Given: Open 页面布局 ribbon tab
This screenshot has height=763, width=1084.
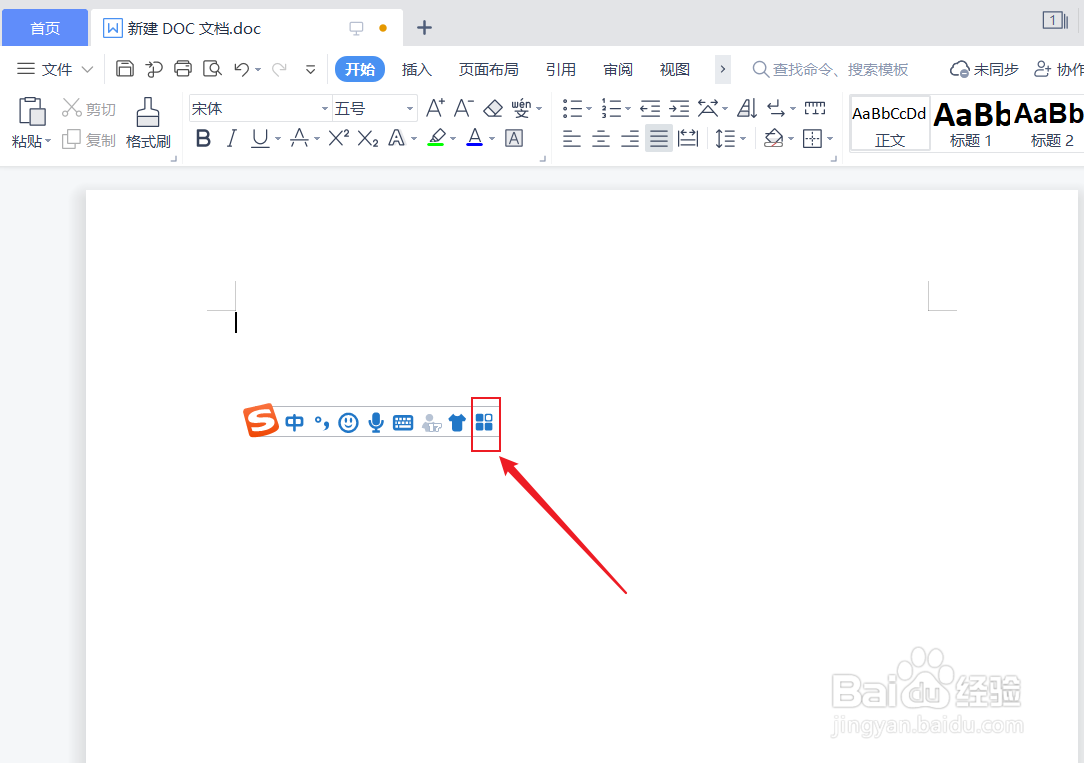Looking at the screenshot, I should [489, 69].
